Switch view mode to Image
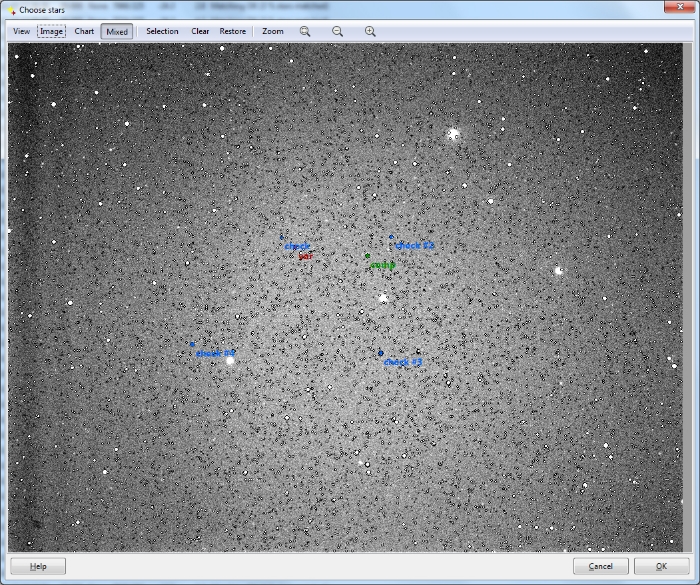700x585 pixels. (51, 31)
